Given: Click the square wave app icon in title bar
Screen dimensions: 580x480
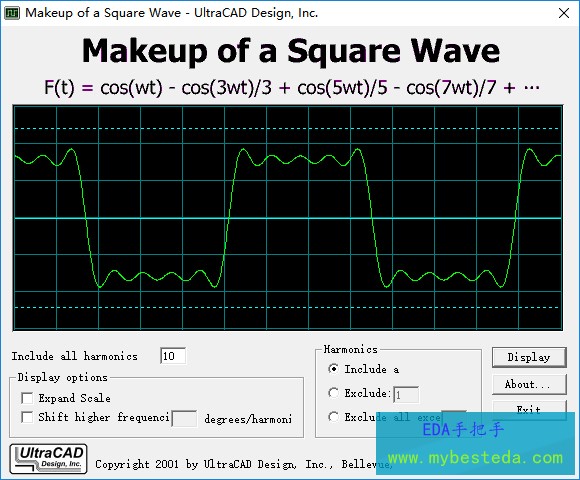Looking at the screenshot, I should click(11, 13).
